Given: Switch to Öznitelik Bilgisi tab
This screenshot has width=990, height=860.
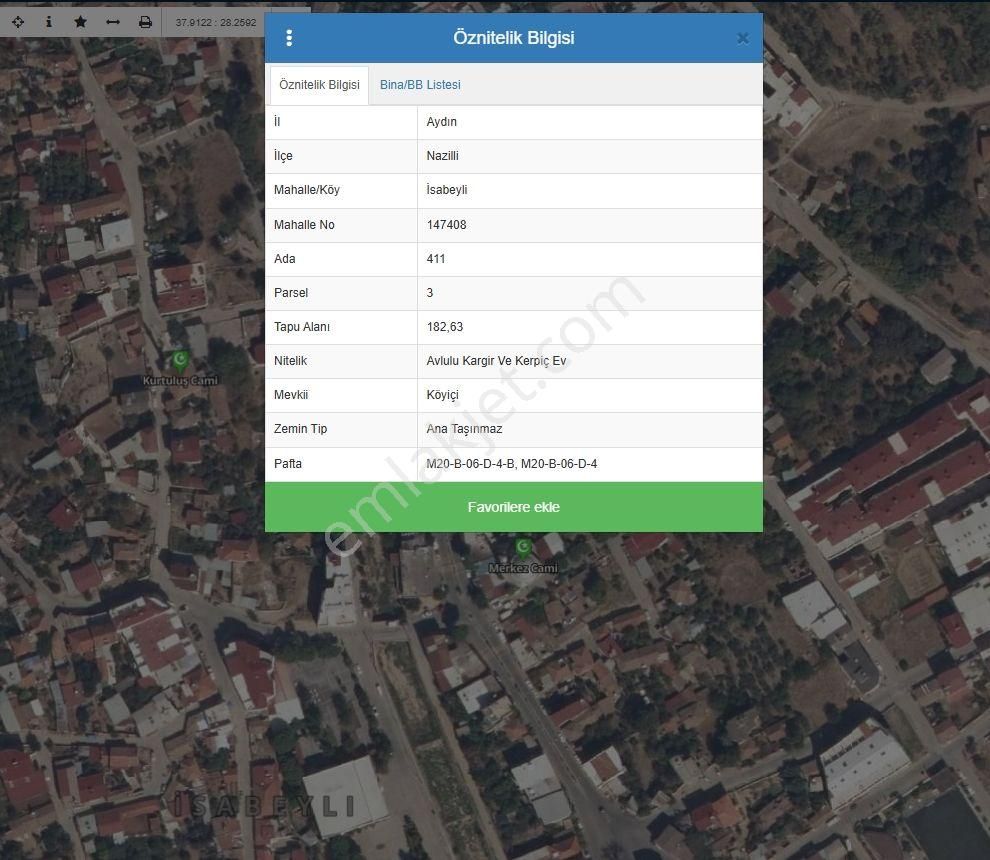Looking at the screenshot, I should pos(319,85).
